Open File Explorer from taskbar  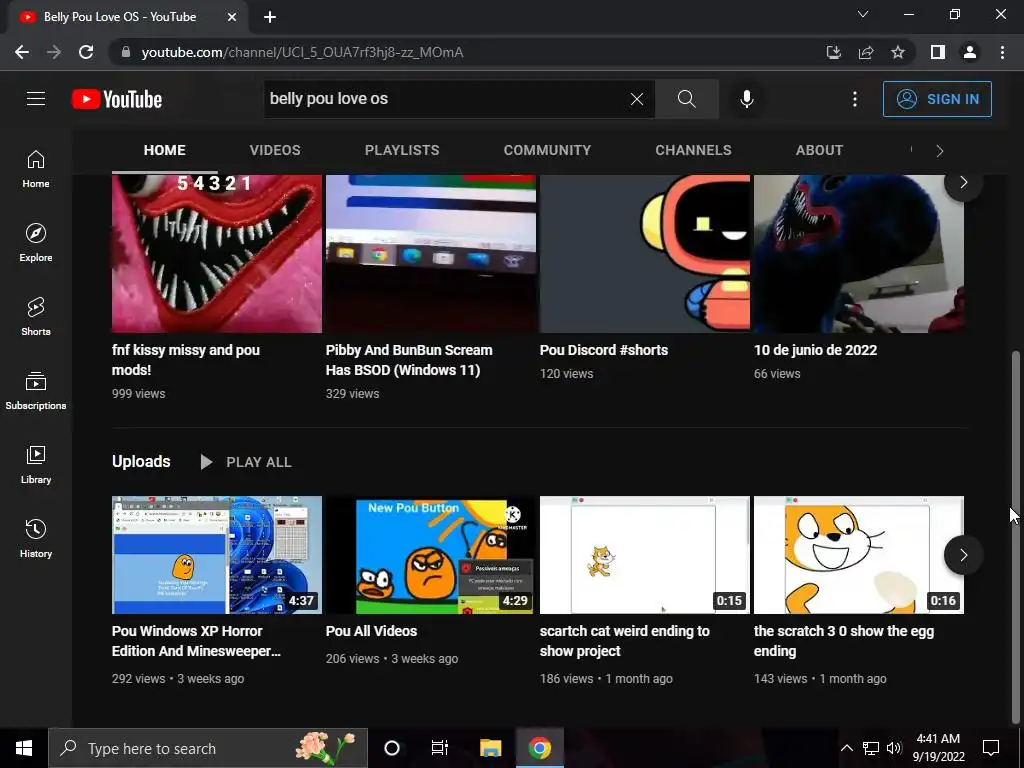490,748
